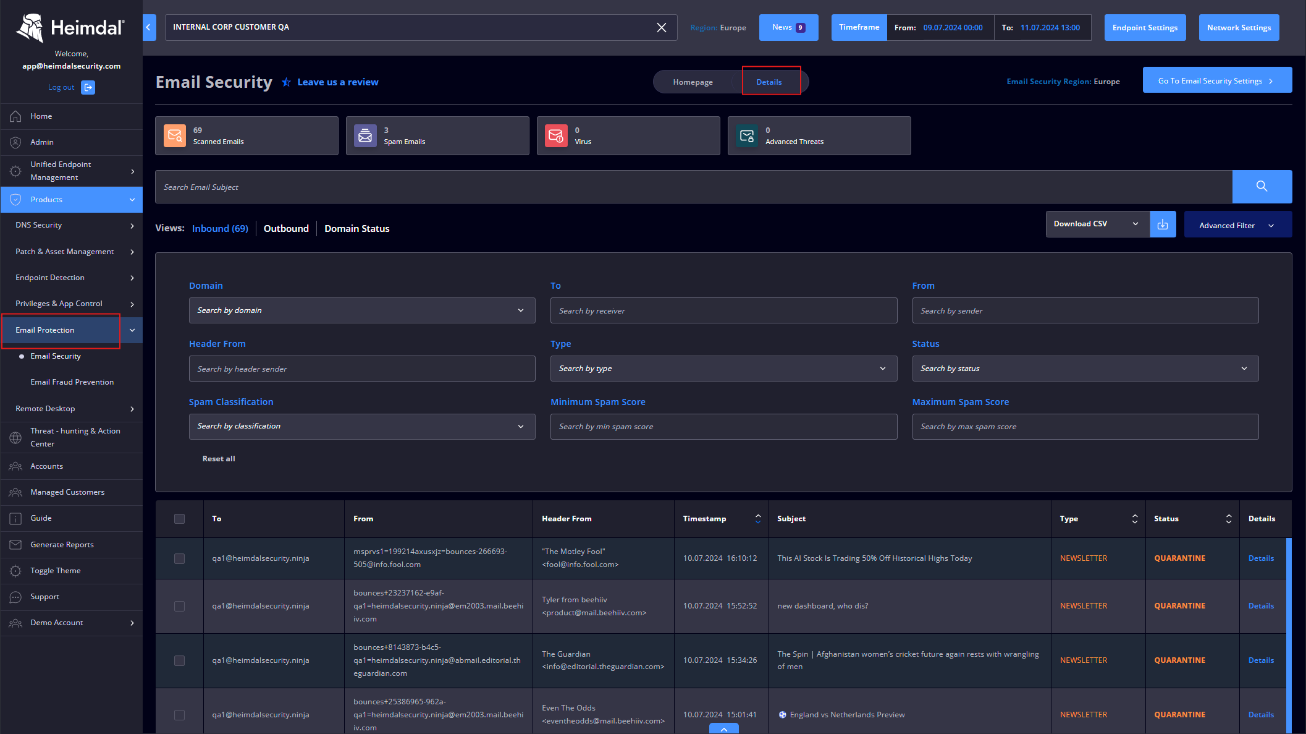The height and width of the screenshot is (734, 1306).
Task: Open Email Fraud Prevention menu item
Action: click(72, 382)
